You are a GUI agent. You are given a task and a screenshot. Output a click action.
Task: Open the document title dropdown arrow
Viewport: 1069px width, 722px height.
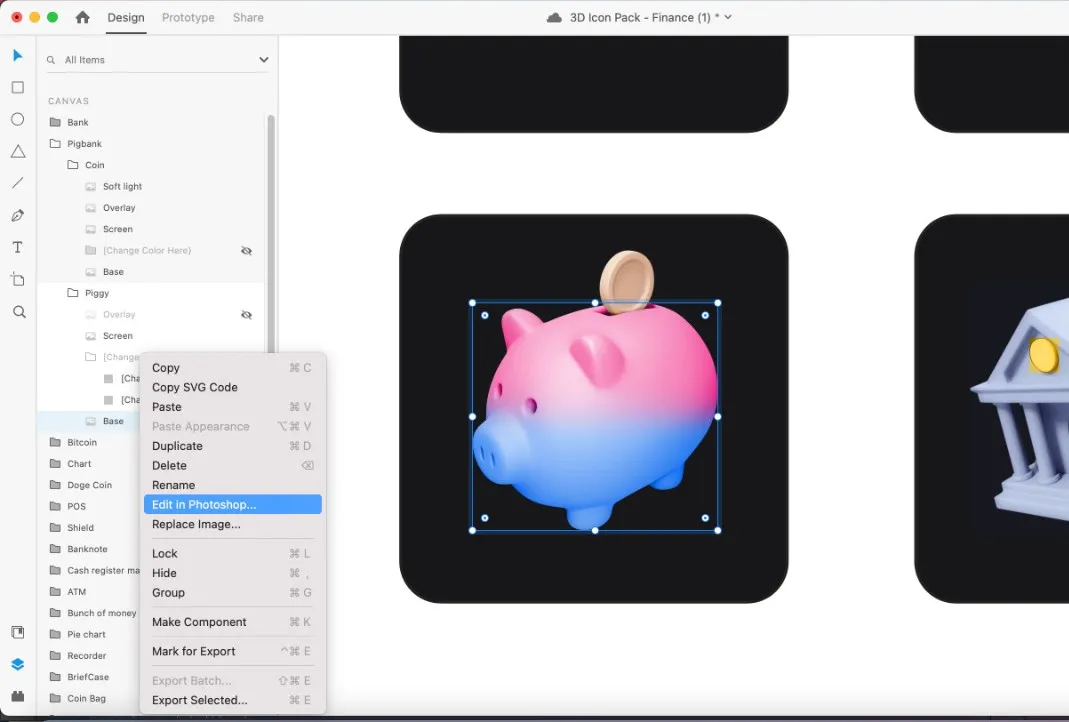coord(728,17)
